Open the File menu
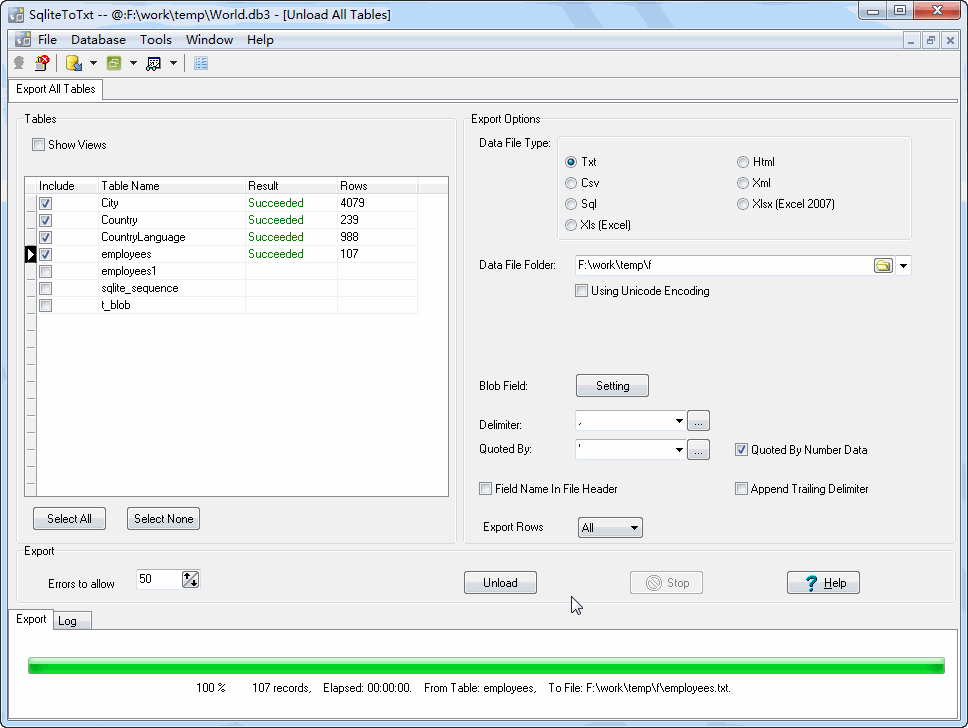The image size is (968, 728). click(48, 40)
